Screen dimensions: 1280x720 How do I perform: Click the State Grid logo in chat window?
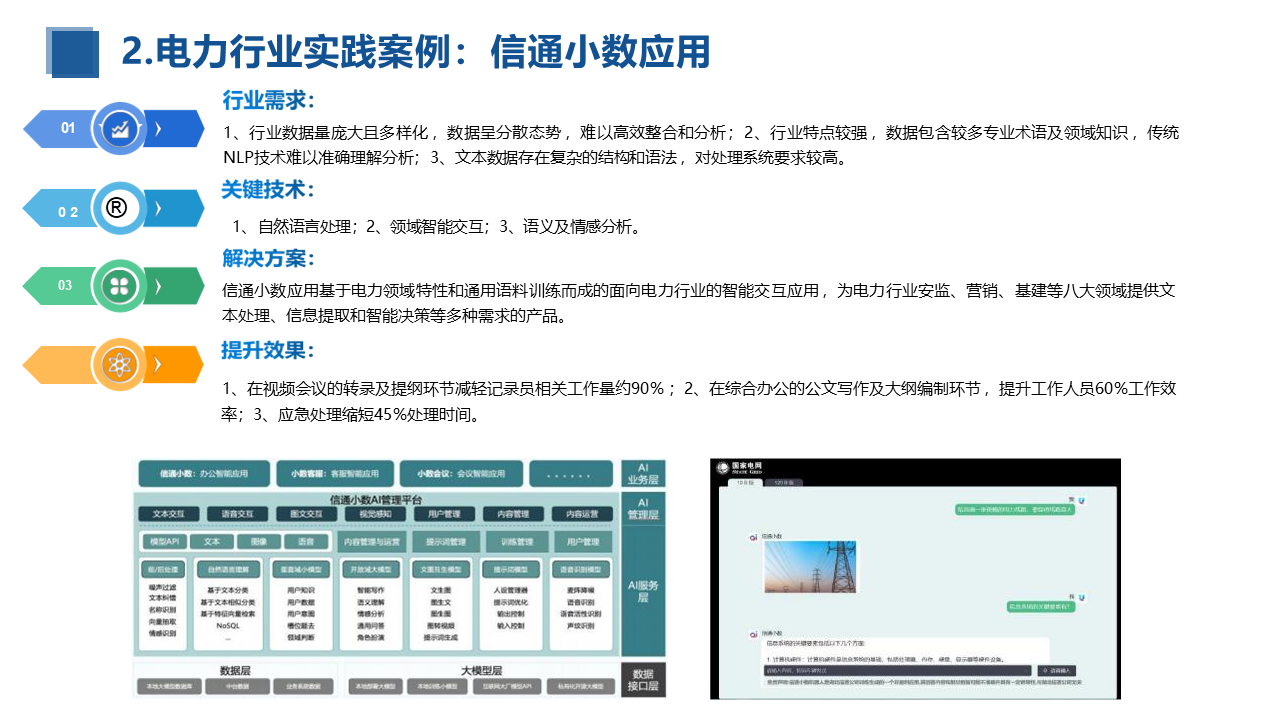pyautogui.click(x=738, y=467)
